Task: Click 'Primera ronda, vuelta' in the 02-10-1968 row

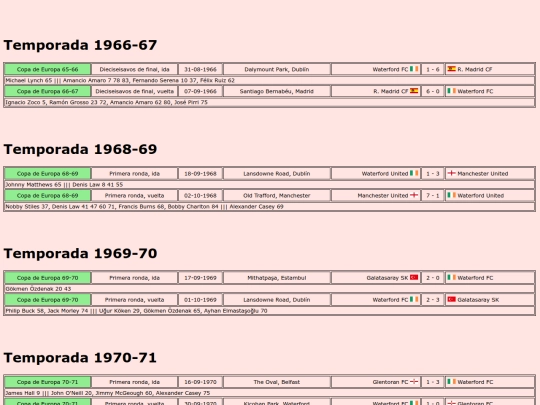Action: 135,196
